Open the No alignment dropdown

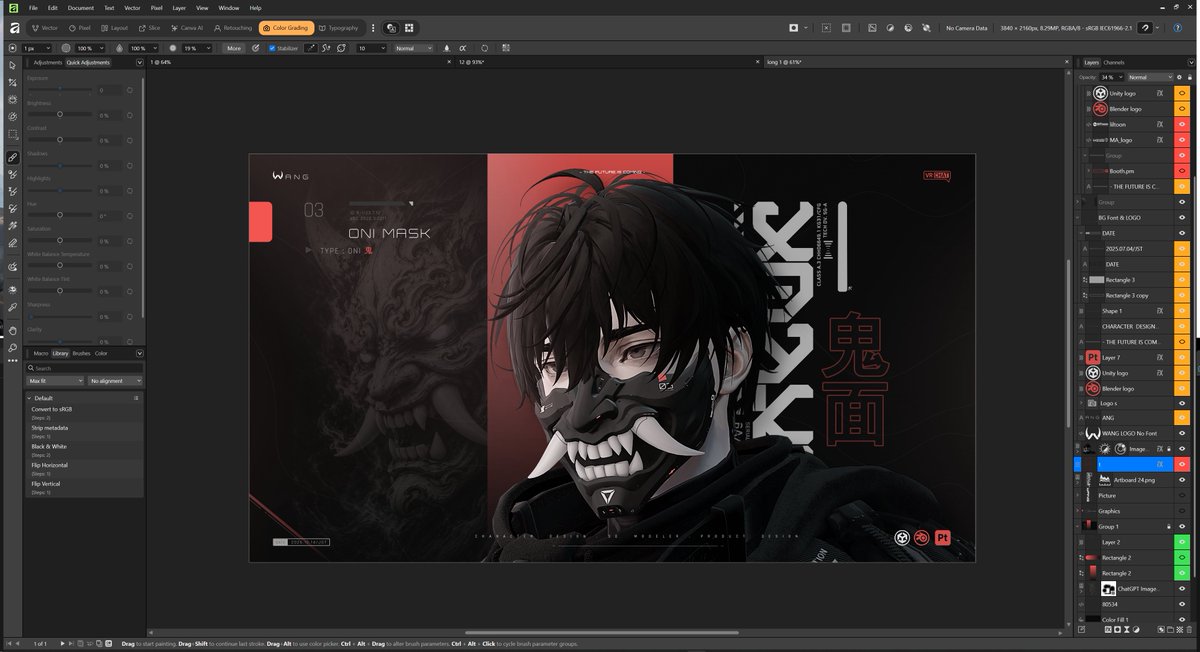click(x=115, y=381)
